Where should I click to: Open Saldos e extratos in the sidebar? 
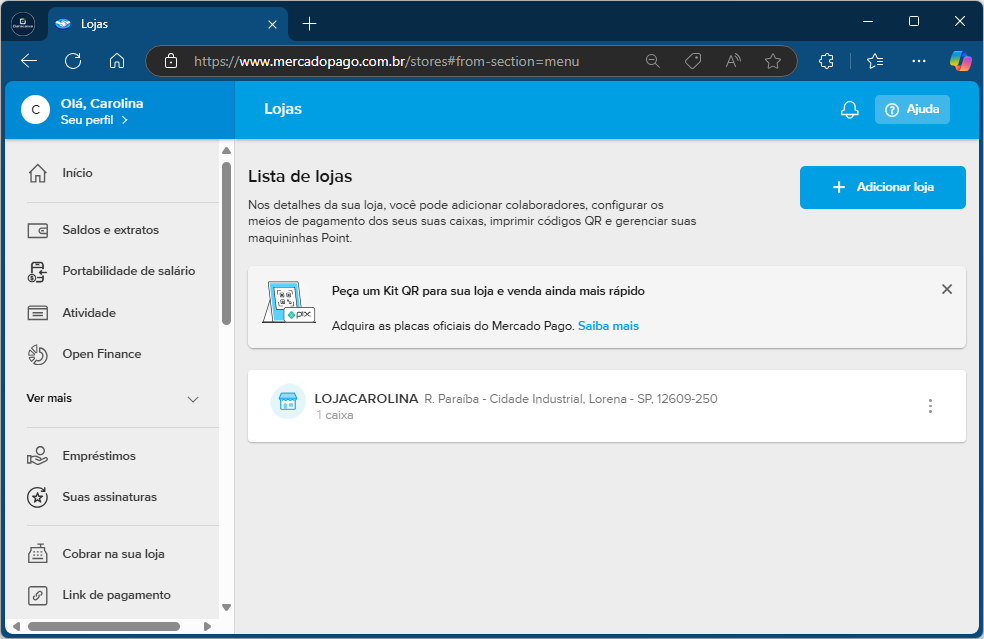pos(110,230)
